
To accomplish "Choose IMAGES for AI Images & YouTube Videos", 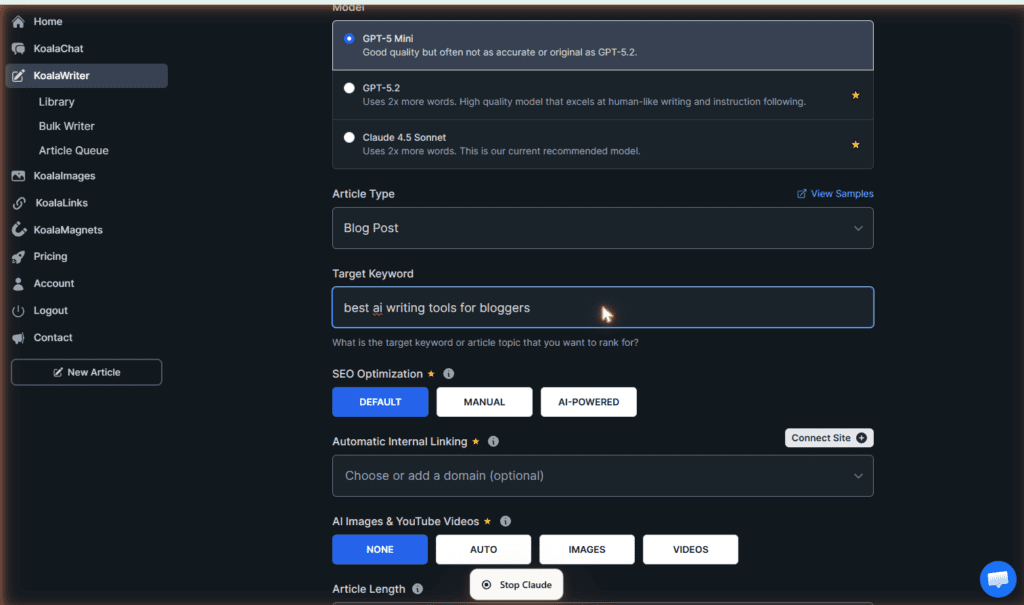I will (587, 549).
